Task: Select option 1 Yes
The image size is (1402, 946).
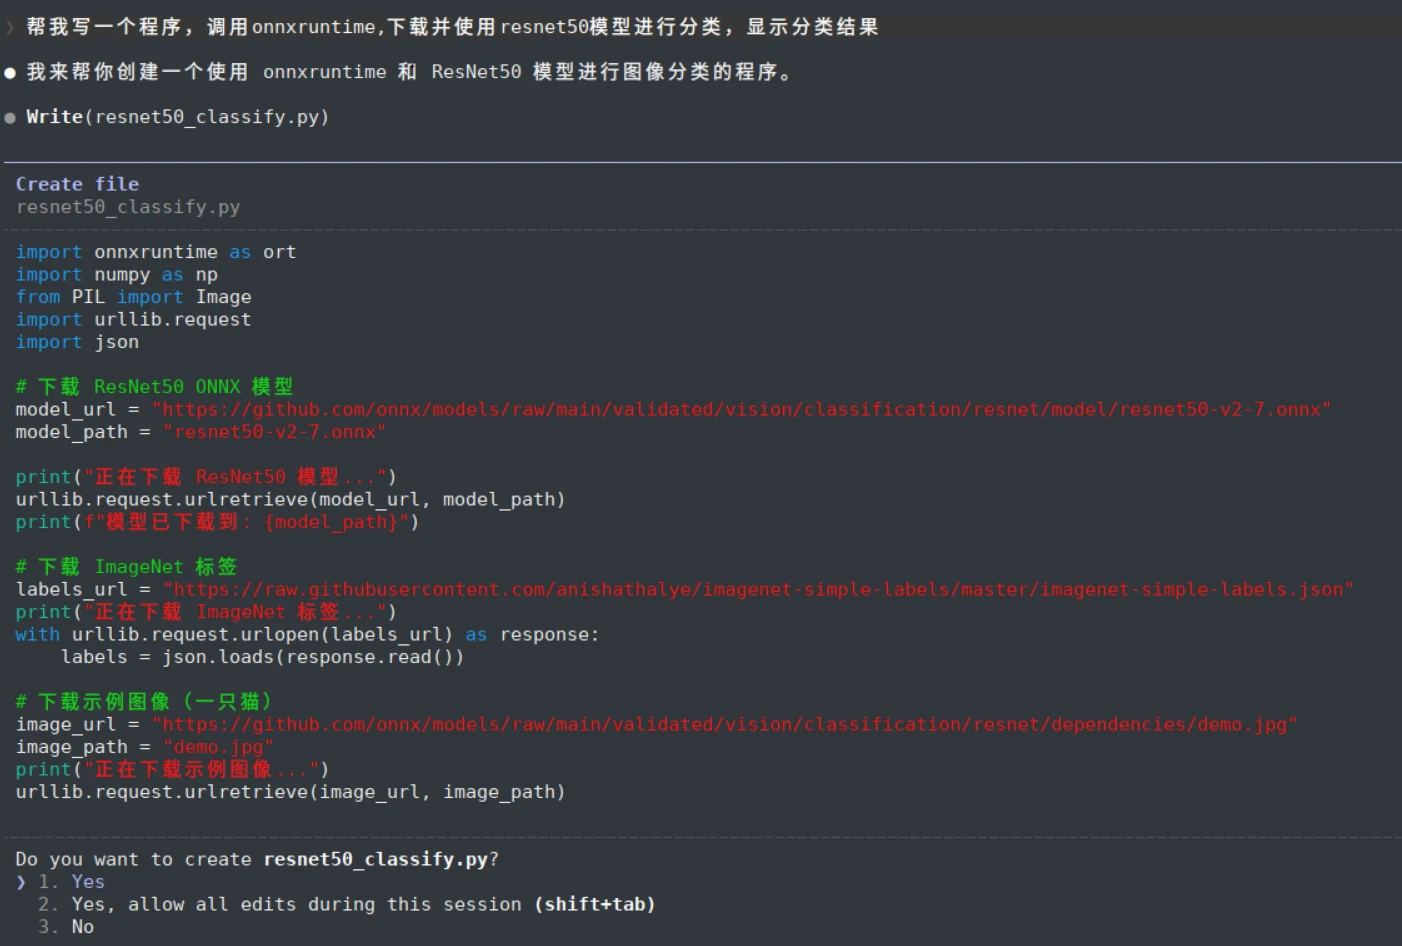Action: pos(71,882)
